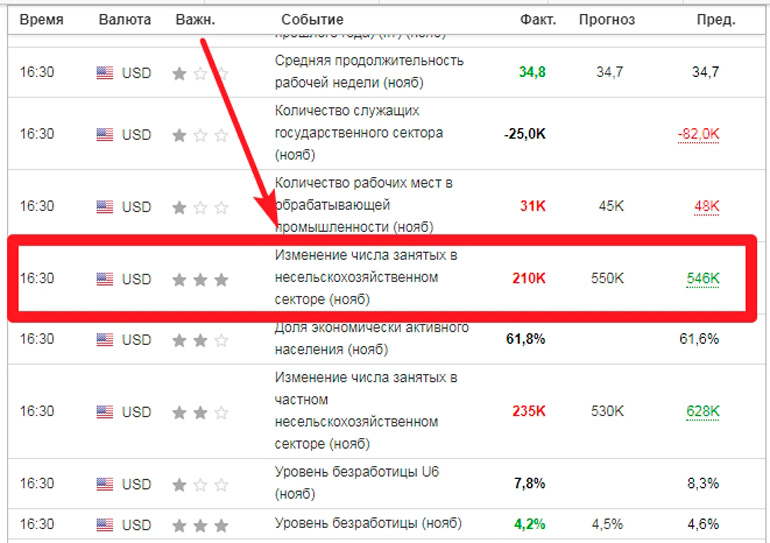The width and height of the screenshot is (770, 543).
Task: Click importance stars in обрабатывающей промышленности row
Action: [x=200, y=207]
